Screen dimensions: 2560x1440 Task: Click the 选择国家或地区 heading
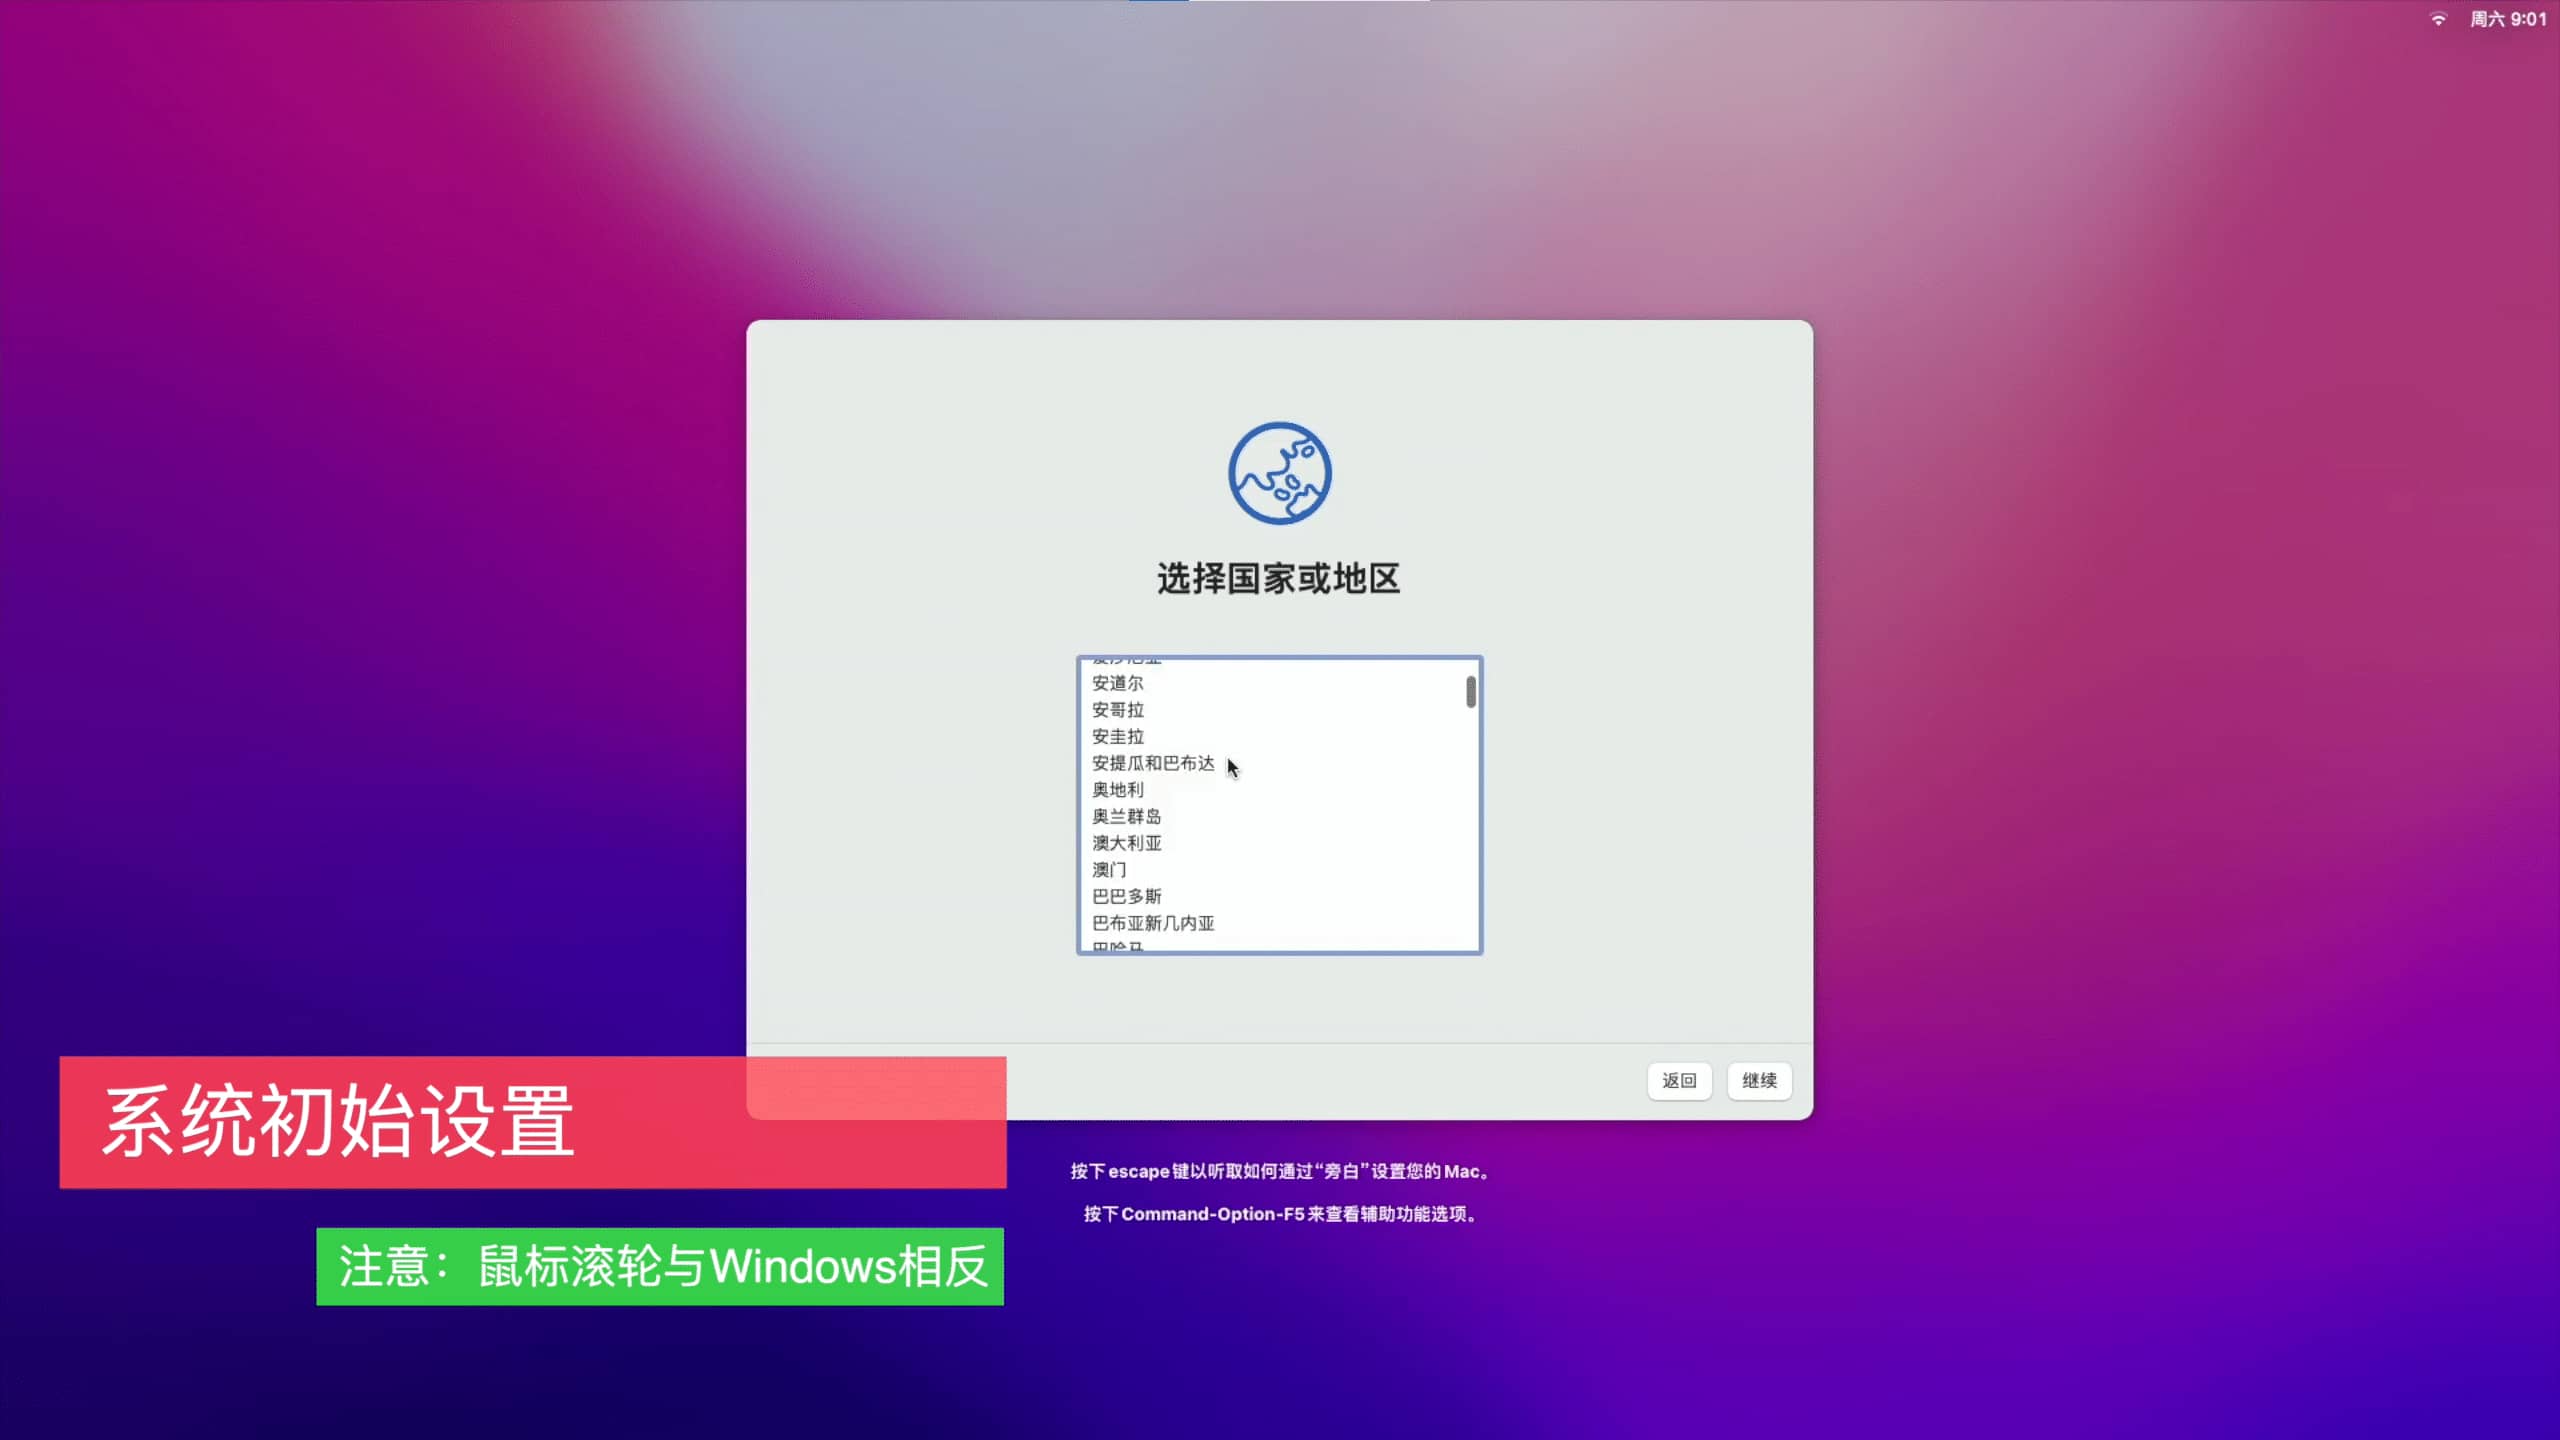click(1278, 579)
